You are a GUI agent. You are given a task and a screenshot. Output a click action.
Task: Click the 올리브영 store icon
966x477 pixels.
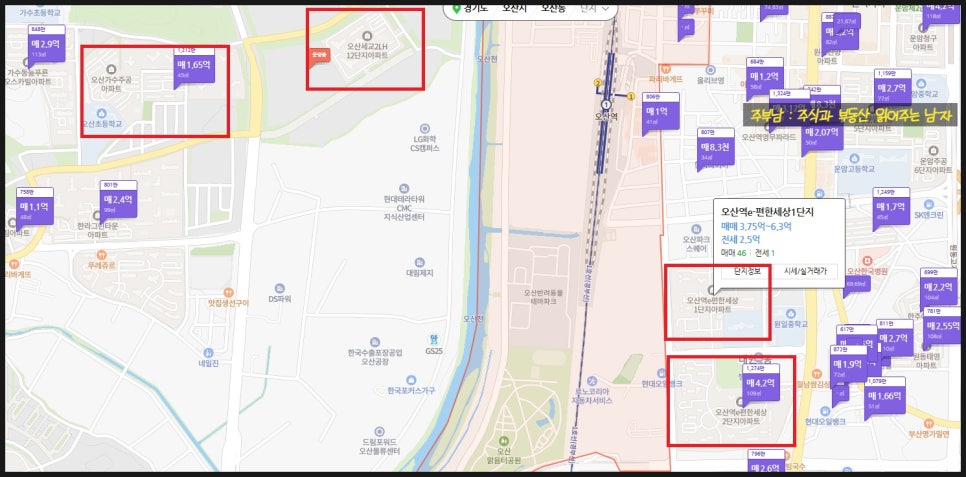coord(710,70)
